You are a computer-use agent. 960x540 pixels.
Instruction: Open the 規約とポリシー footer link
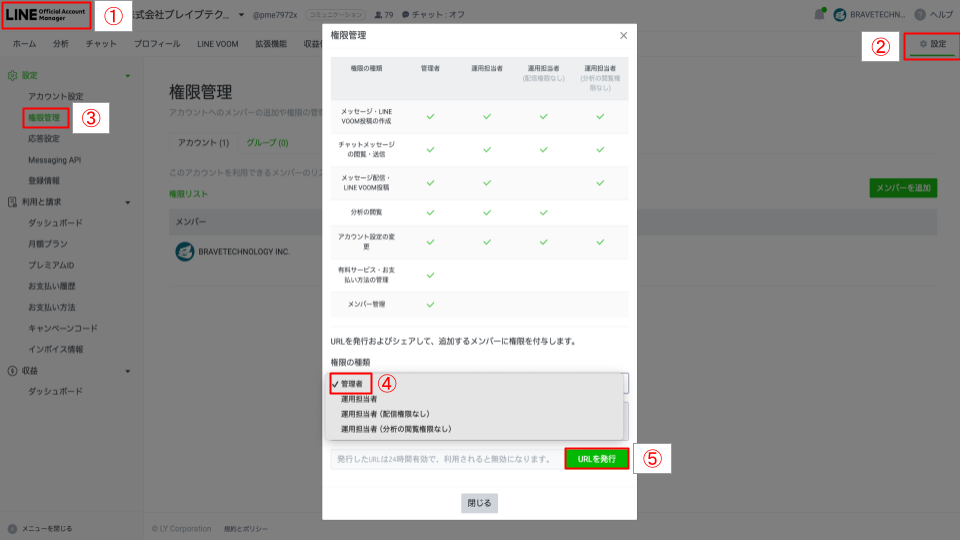[246, 529]
